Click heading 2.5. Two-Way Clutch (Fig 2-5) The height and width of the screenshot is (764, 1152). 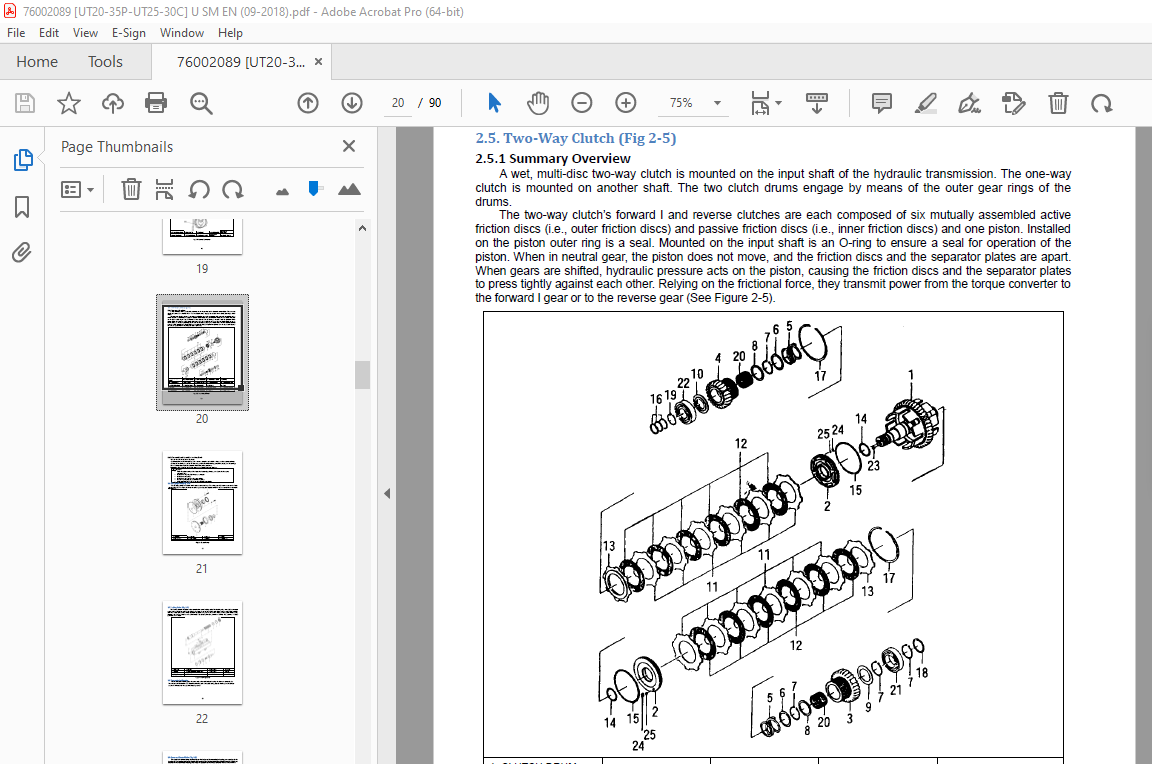coord(575,138)
